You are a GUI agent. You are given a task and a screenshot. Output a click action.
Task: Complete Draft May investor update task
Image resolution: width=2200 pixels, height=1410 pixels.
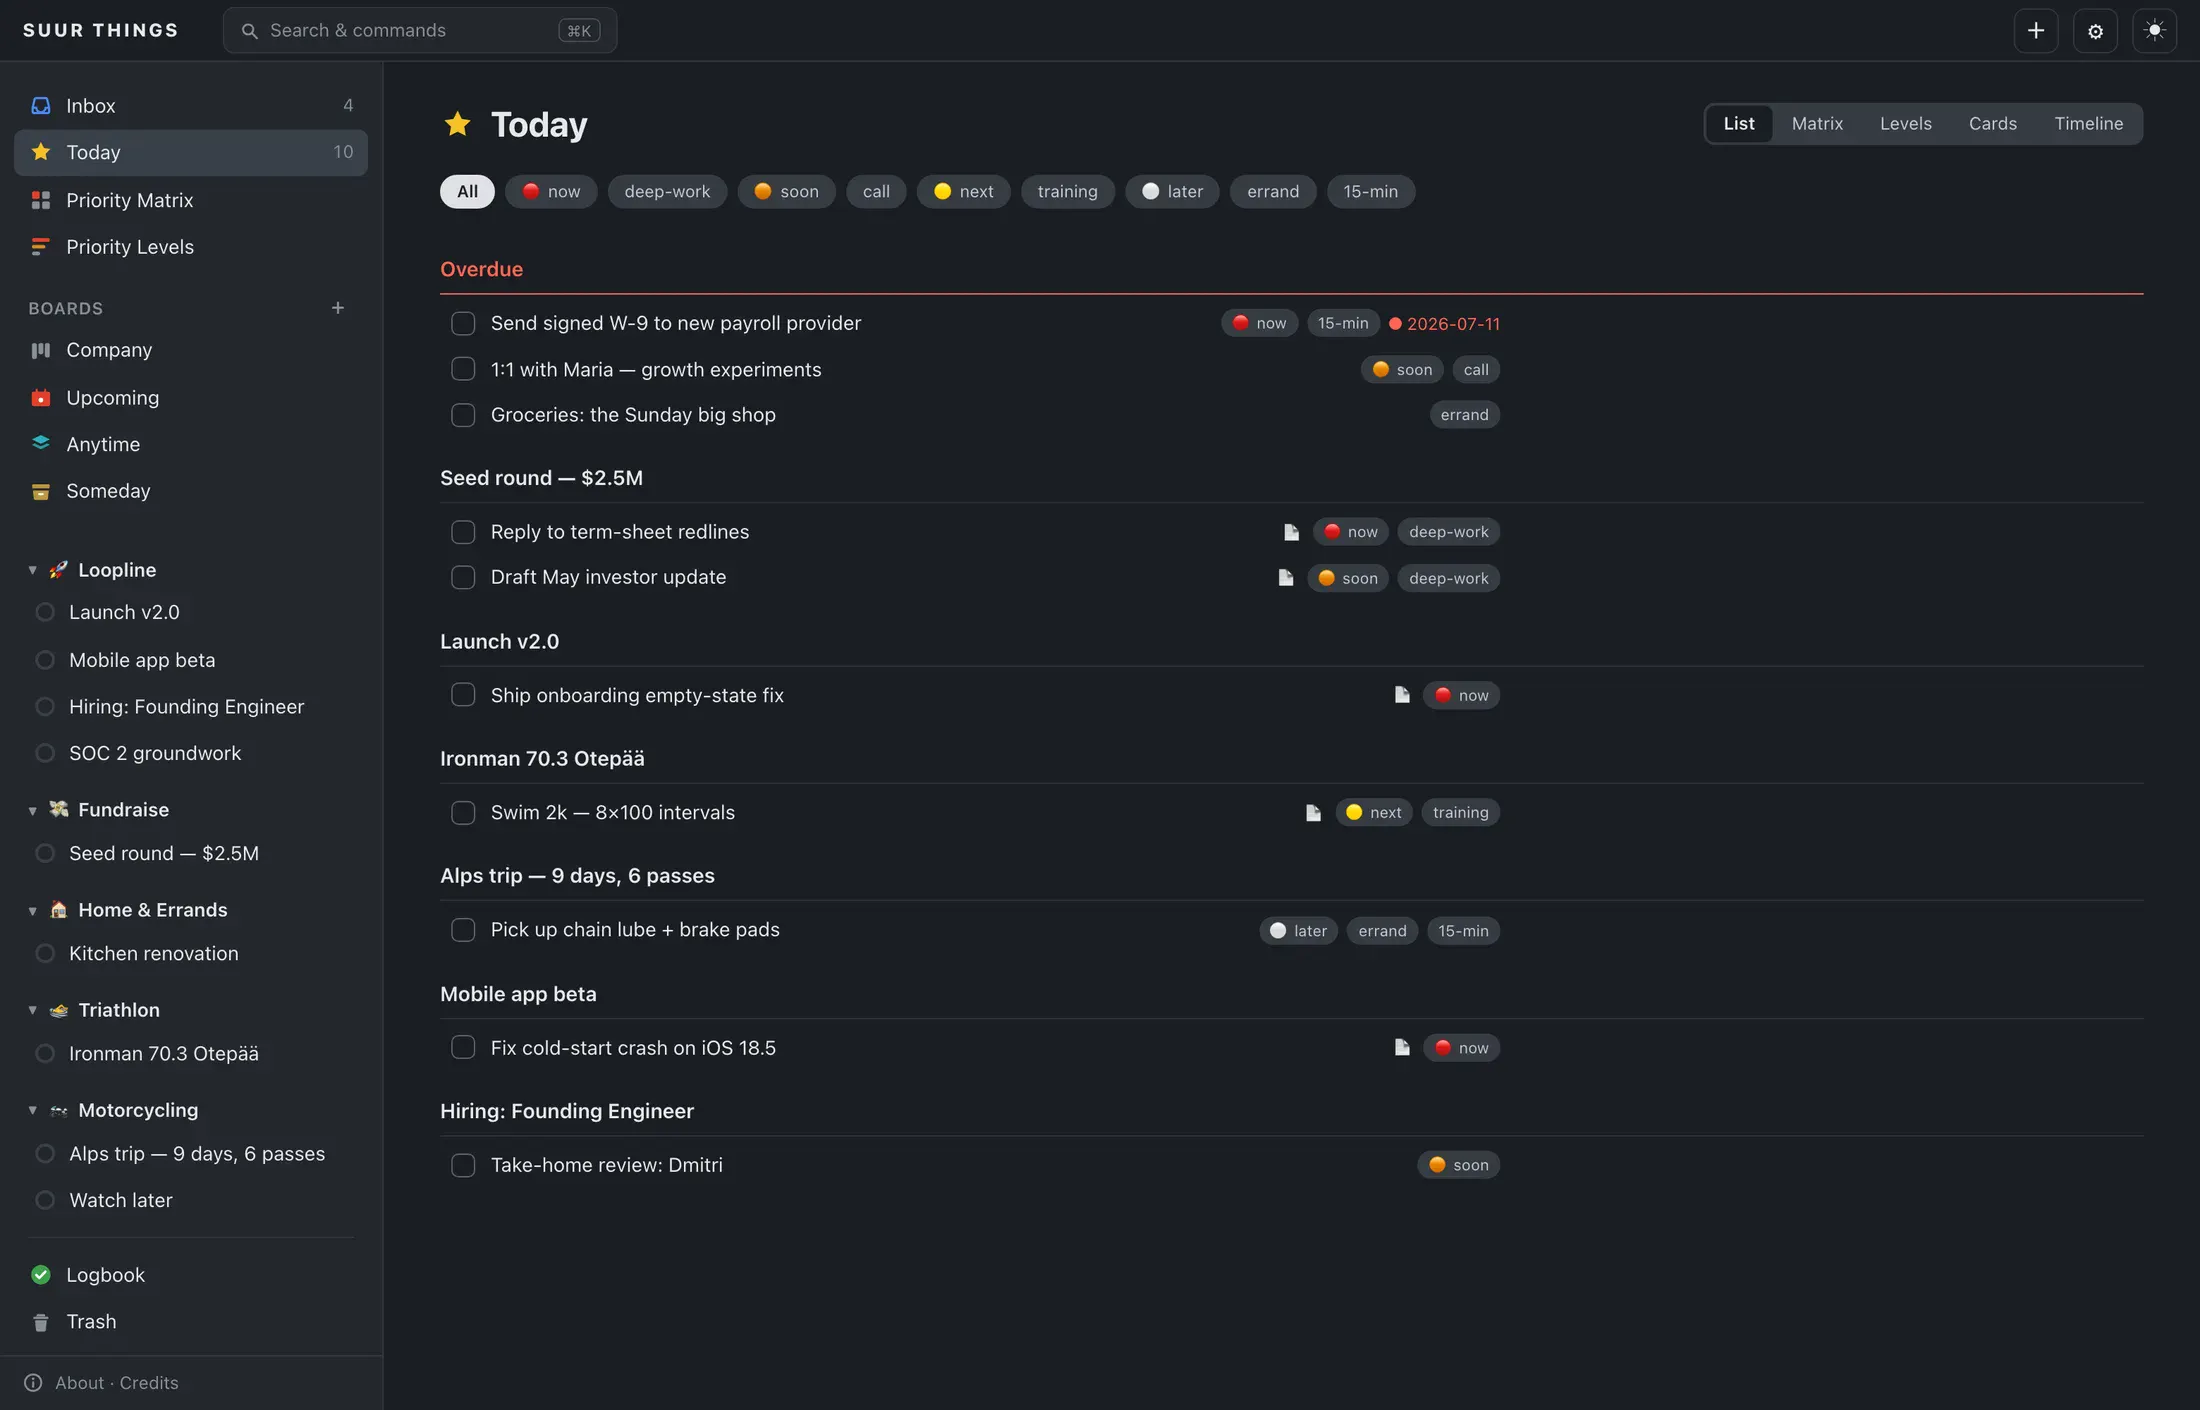463,578
